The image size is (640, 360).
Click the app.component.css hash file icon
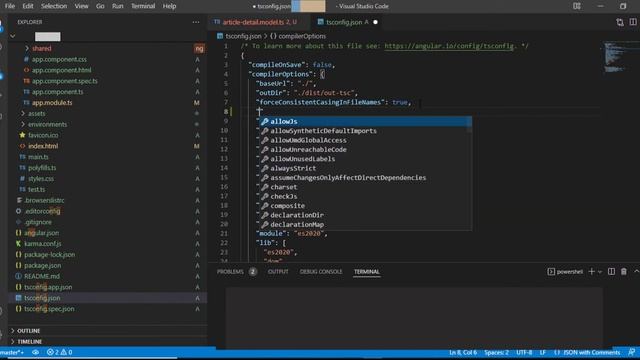click(26, 59)
